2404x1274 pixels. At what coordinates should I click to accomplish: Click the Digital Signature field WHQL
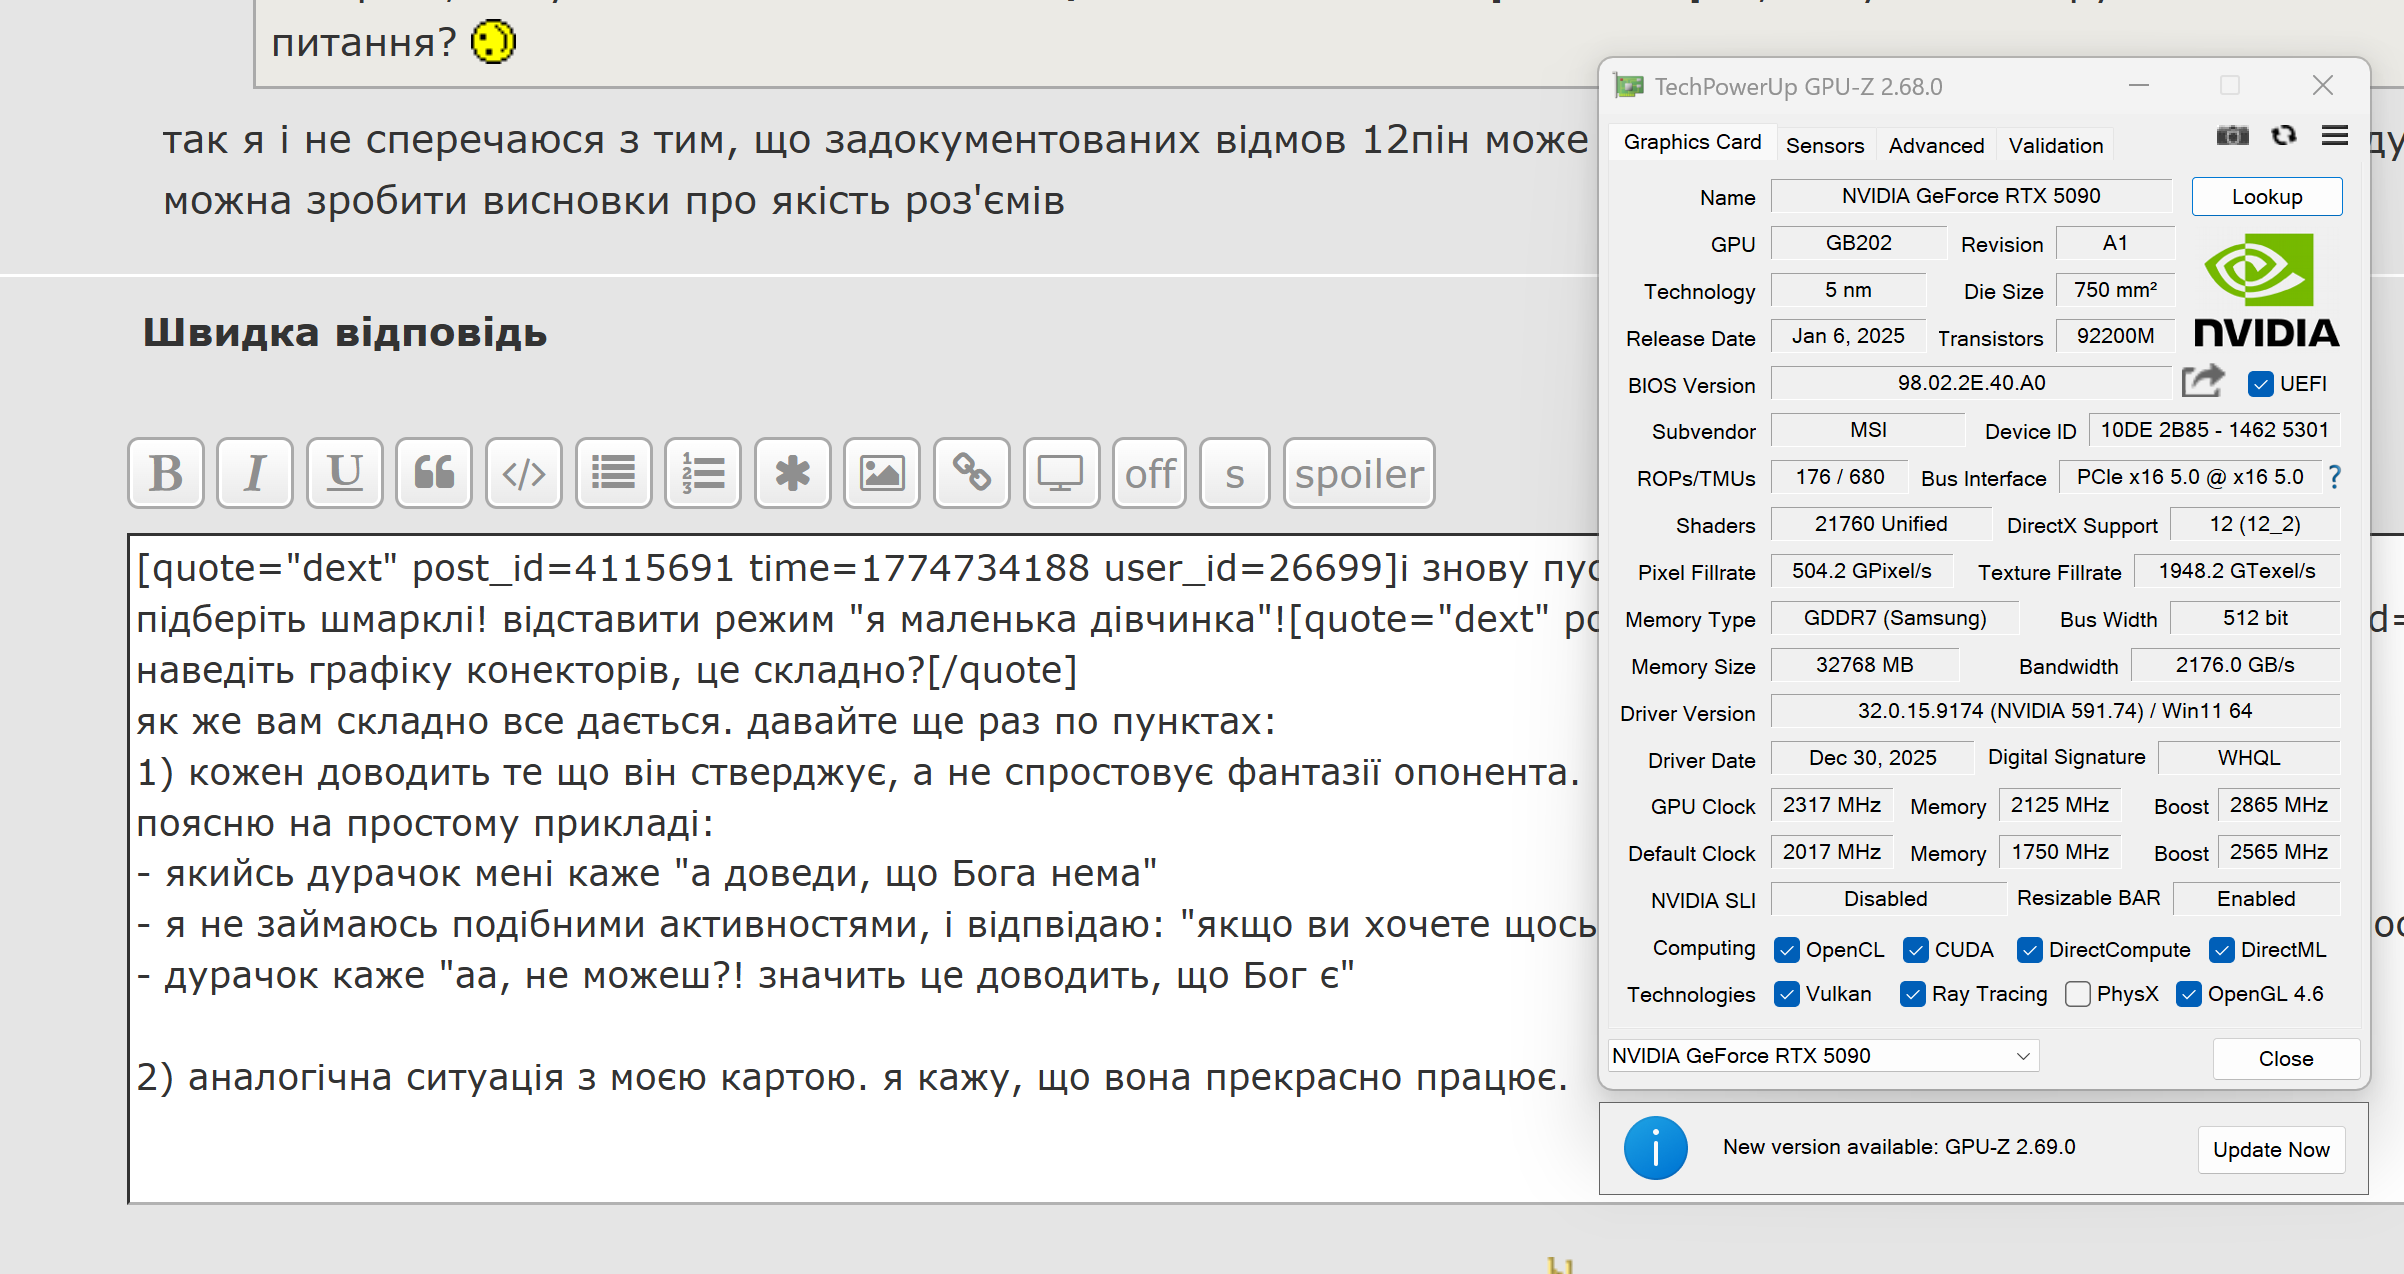pos(2249,758)
